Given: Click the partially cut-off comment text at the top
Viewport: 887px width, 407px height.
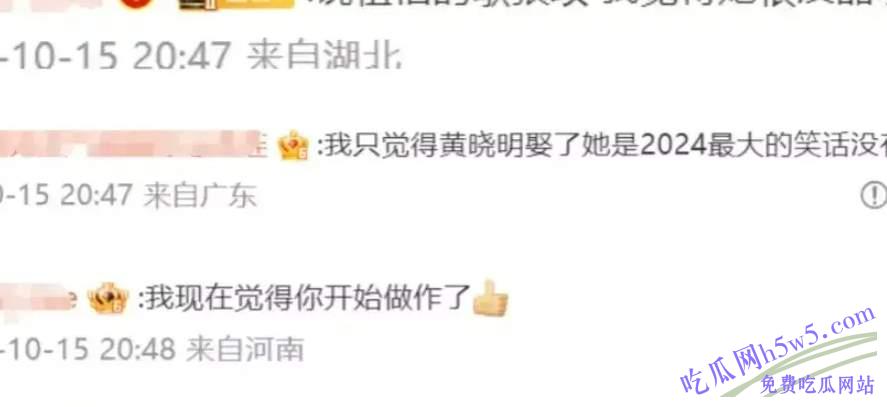Looking at the screenshot, I should click(x=594, y=5).
